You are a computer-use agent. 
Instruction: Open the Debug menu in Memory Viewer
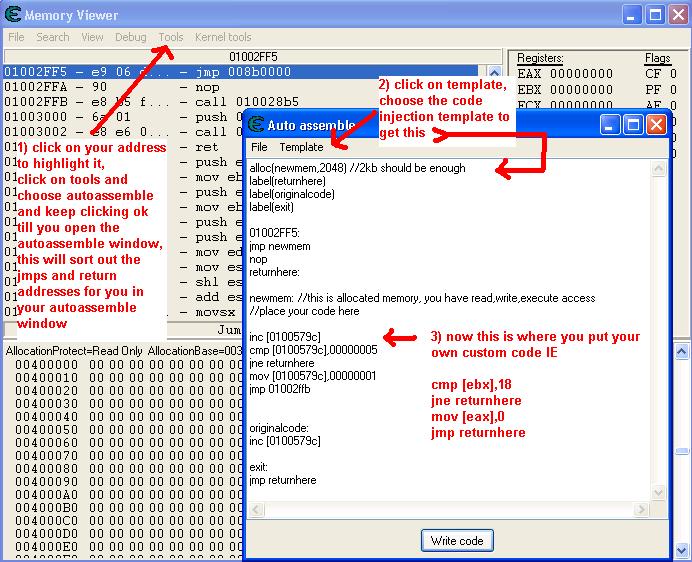pyautogui.click(x=131, y=37)
